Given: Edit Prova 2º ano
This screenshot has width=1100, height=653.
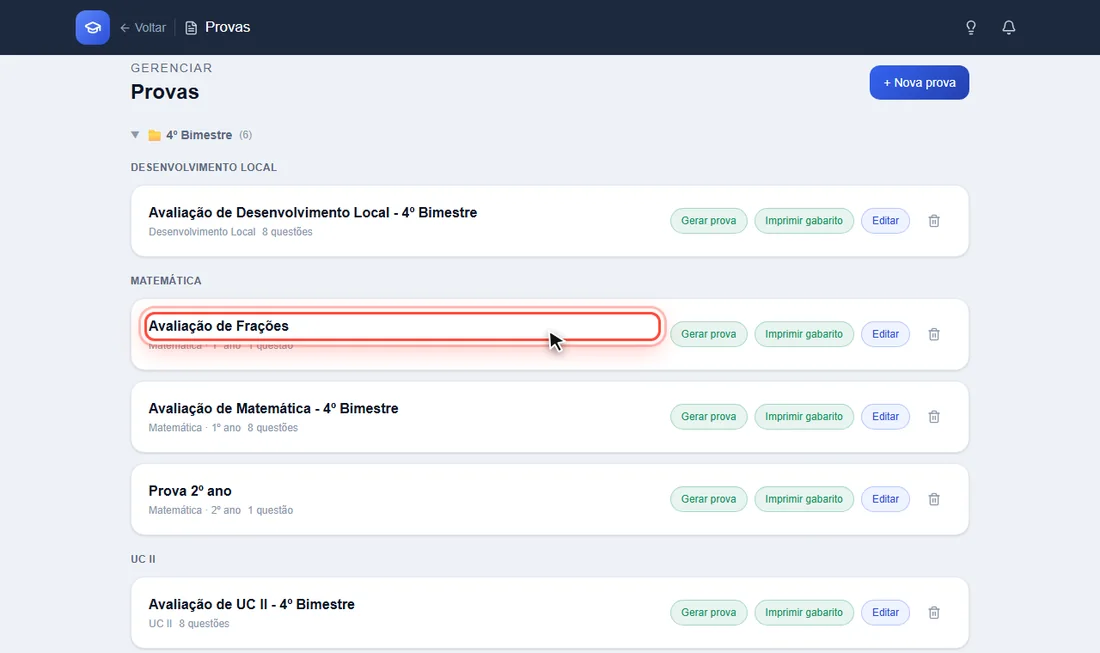Looking at the screenshot, I should point(885,499).
